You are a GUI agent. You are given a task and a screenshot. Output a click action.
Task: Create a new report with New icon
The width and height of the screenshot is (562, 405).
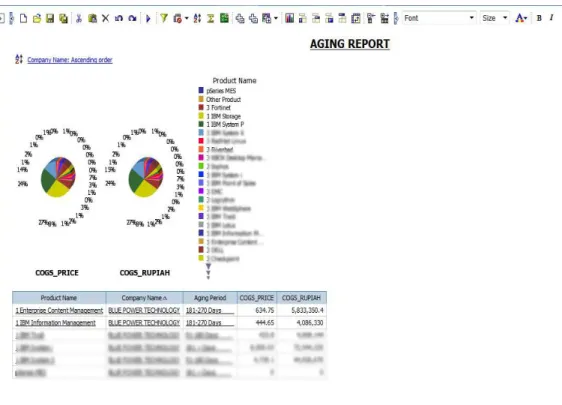click(x=24, y=18)
